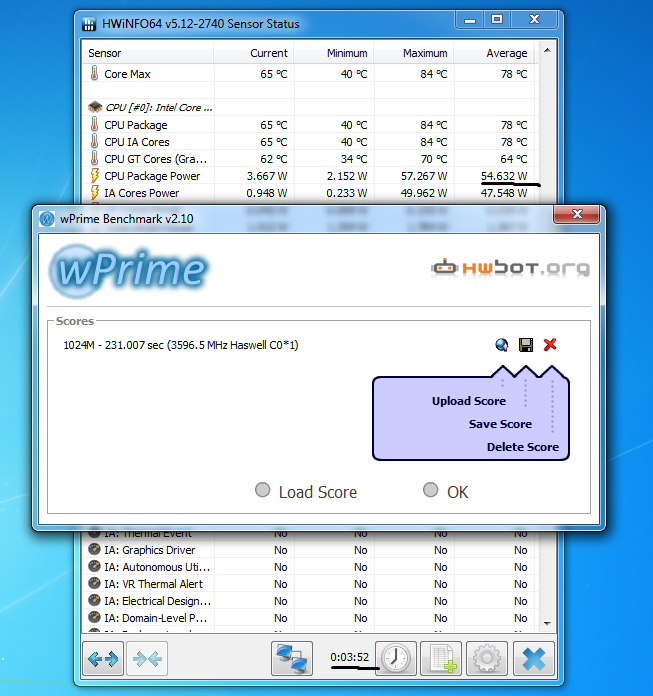653x696 pixels.
Task: Click the blue X close sensors button
Action: 534,658
